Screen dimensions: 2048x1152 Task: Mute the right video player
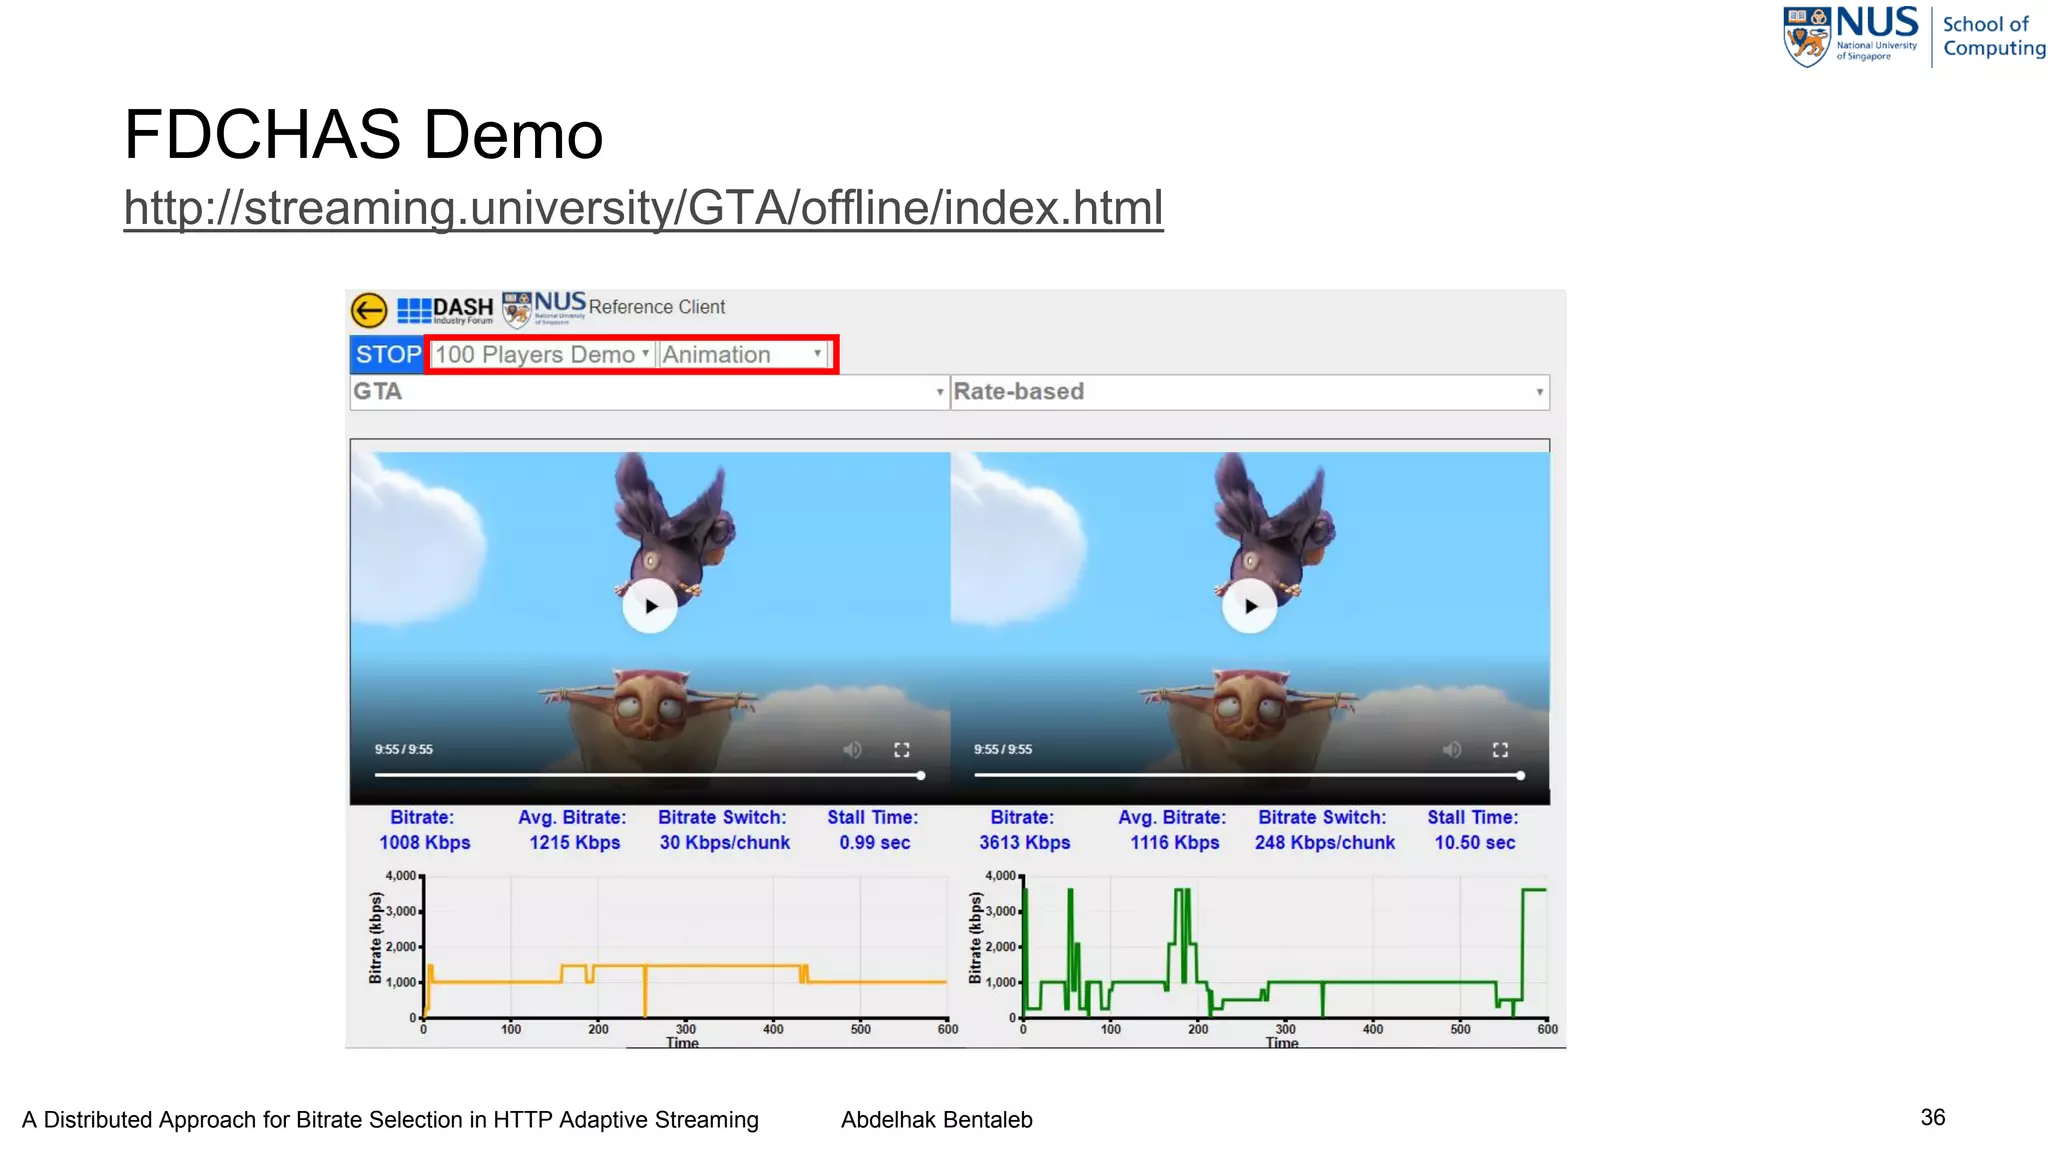[x=1452, y=749]
